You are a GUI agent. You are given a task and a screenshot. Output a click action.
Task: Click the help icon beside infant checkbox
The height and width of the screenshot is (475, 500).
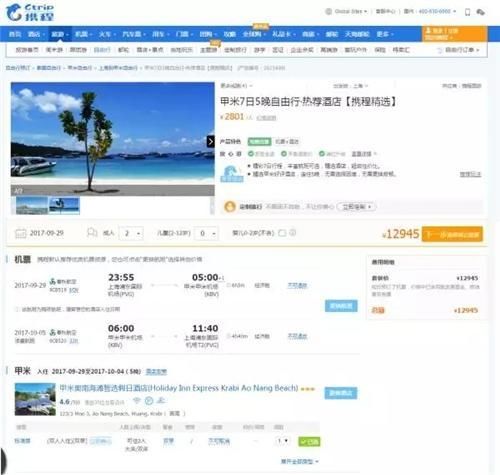tap(292, 233)
